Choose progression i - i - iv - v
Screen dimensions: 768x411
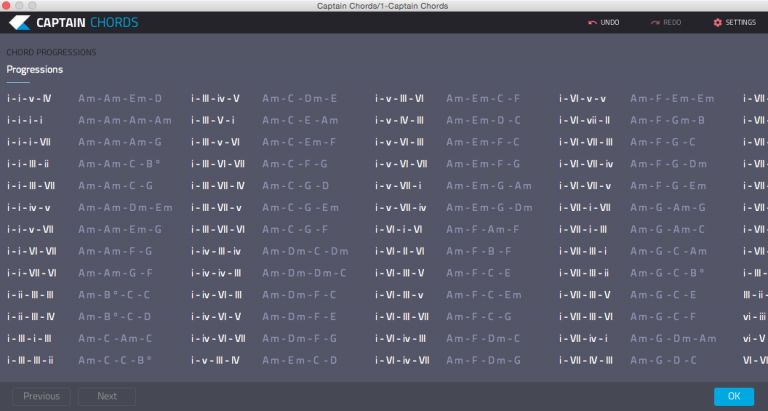[x=29, y=208]
